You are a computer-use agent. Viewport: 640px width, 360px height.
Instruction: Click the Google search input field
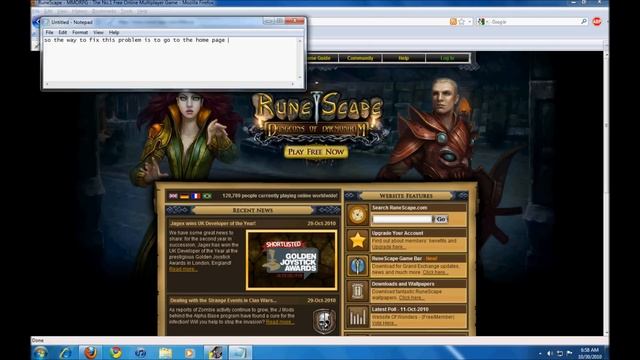pyautogui.click(x=535, y=22)
